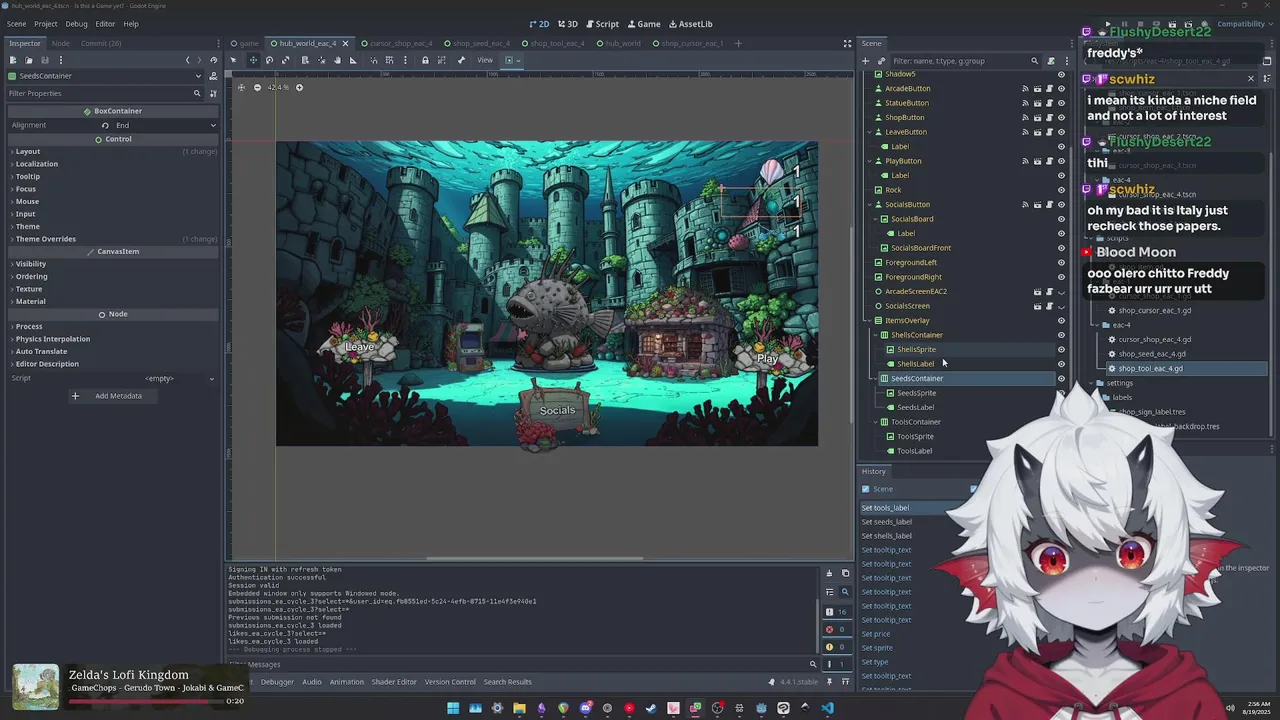The height and width of the screenshot is (720, 1280).
Task: Open Alignment dropdown showing End
Action: coord(165,125)
